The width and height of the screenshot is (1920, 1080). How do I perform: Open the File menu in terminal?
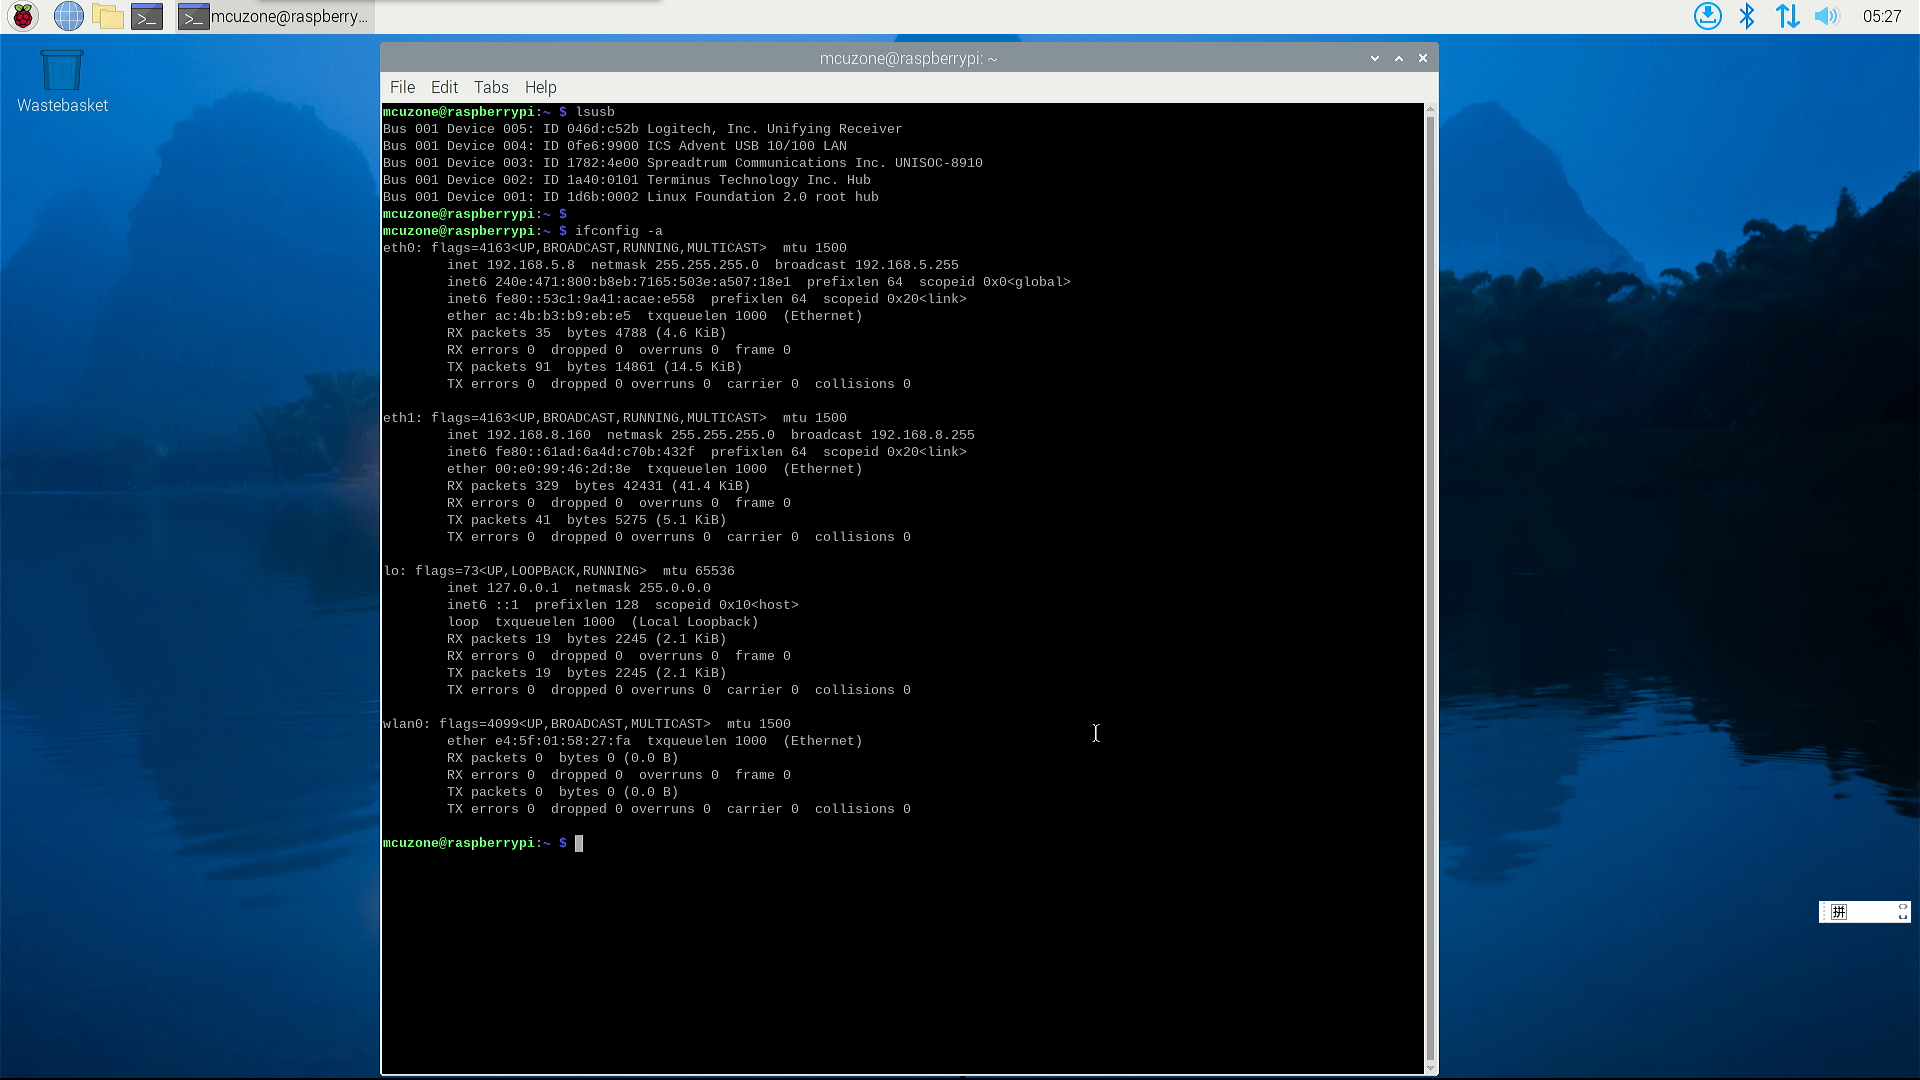pos(402,87)
